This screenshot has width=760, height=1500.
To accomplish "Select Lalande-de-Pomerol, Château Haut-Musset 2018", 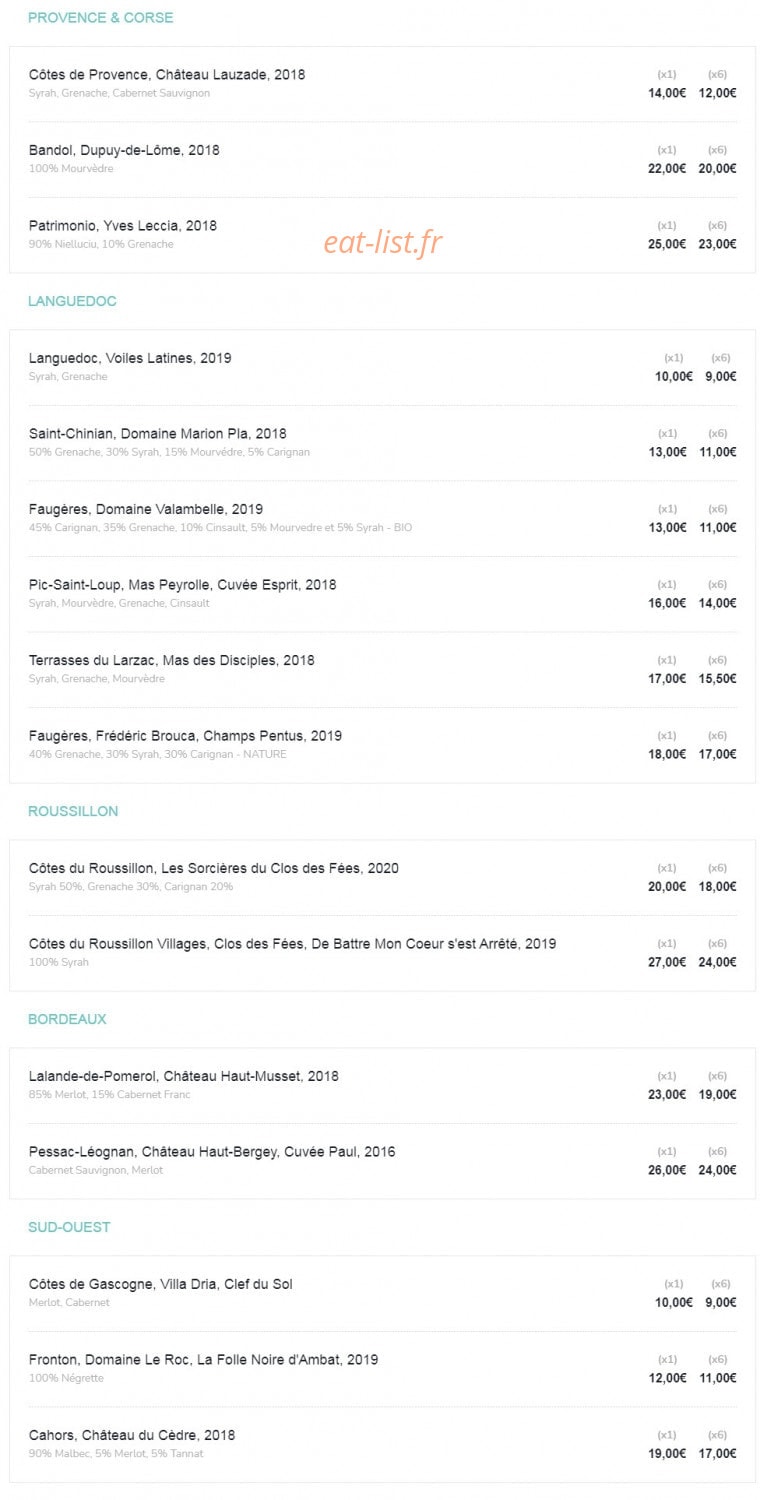I will (184, 1076).
